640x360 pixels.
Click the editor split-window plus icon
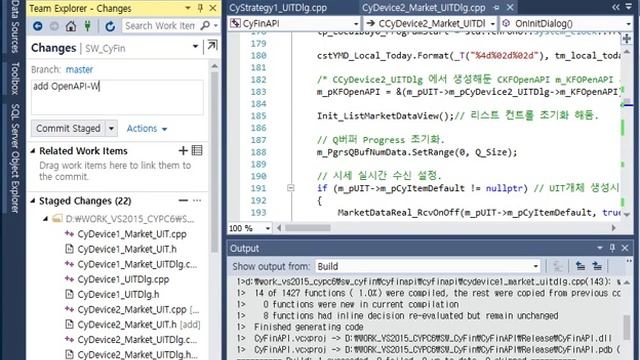[x=627, y=39]
